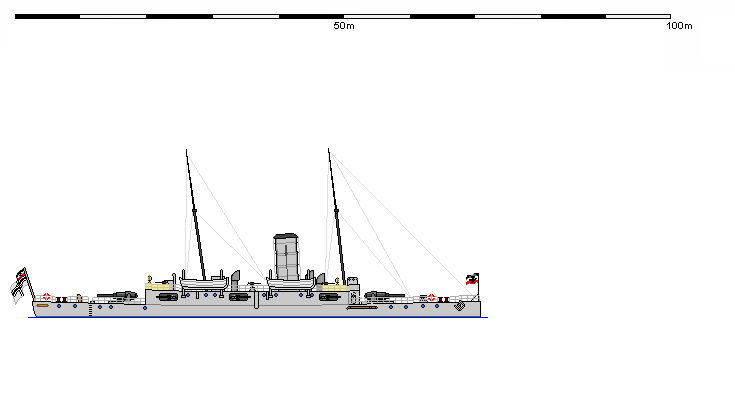Viewport: 735px width, 395px height.
Task: Select the lifeboat beside the funnel
Action: coord(291,283)
